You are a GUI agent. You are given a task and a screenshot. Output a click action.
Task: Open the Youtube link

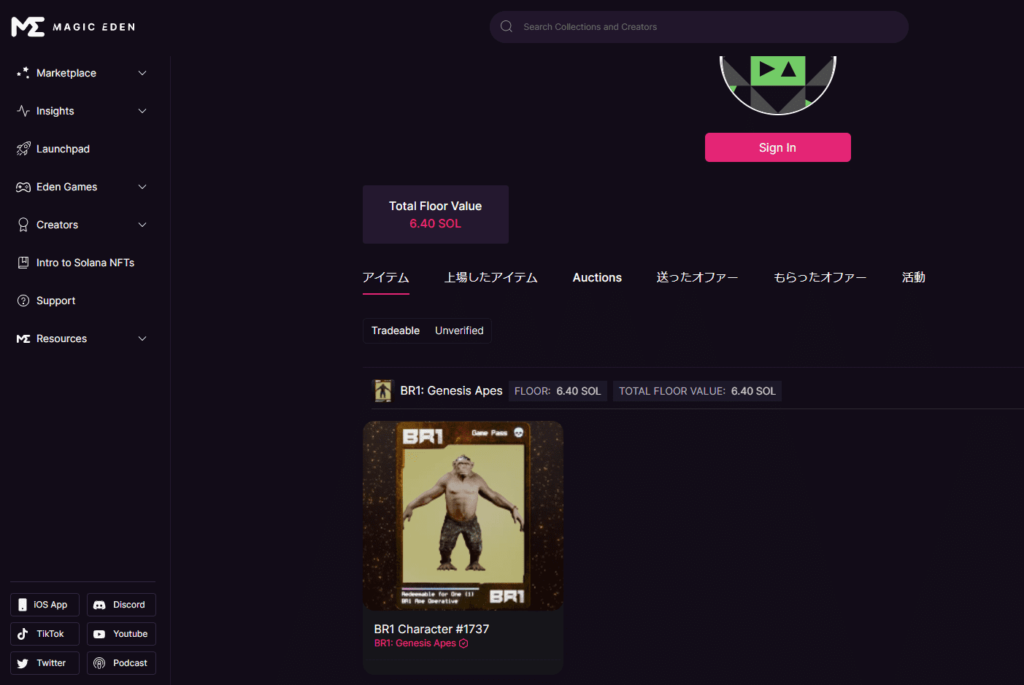point(121,634)
